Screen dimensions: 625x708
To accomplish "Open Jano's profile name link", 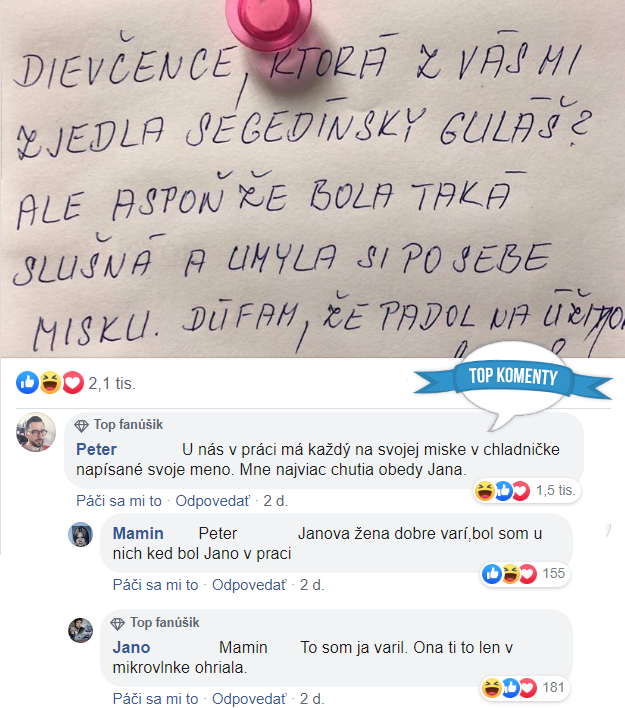I will pyautogui.click(x=131, y=648).
